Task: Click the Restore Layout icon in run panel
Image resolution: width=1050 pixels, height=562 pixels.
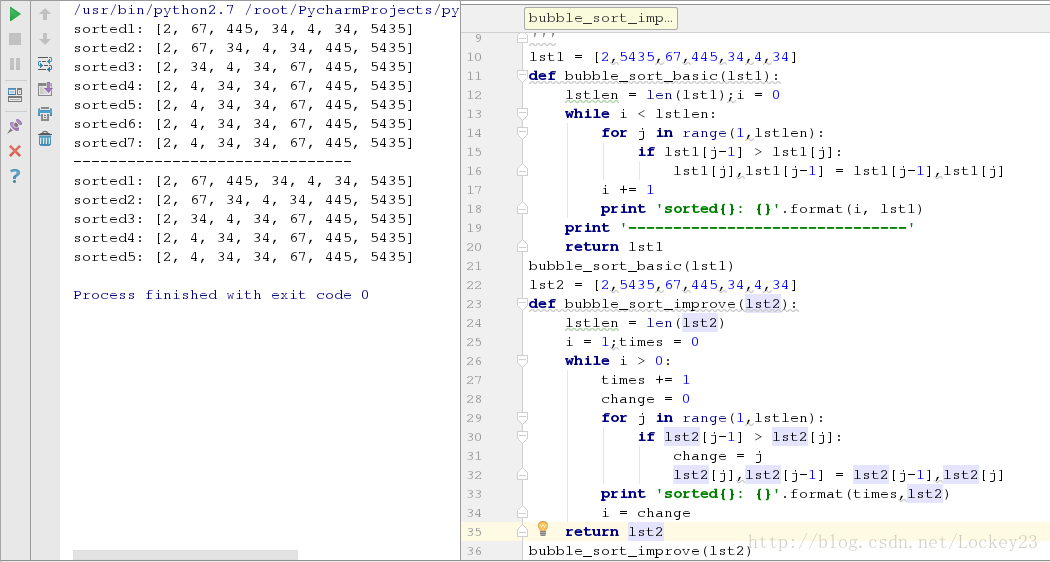Action: pos(15,95)
